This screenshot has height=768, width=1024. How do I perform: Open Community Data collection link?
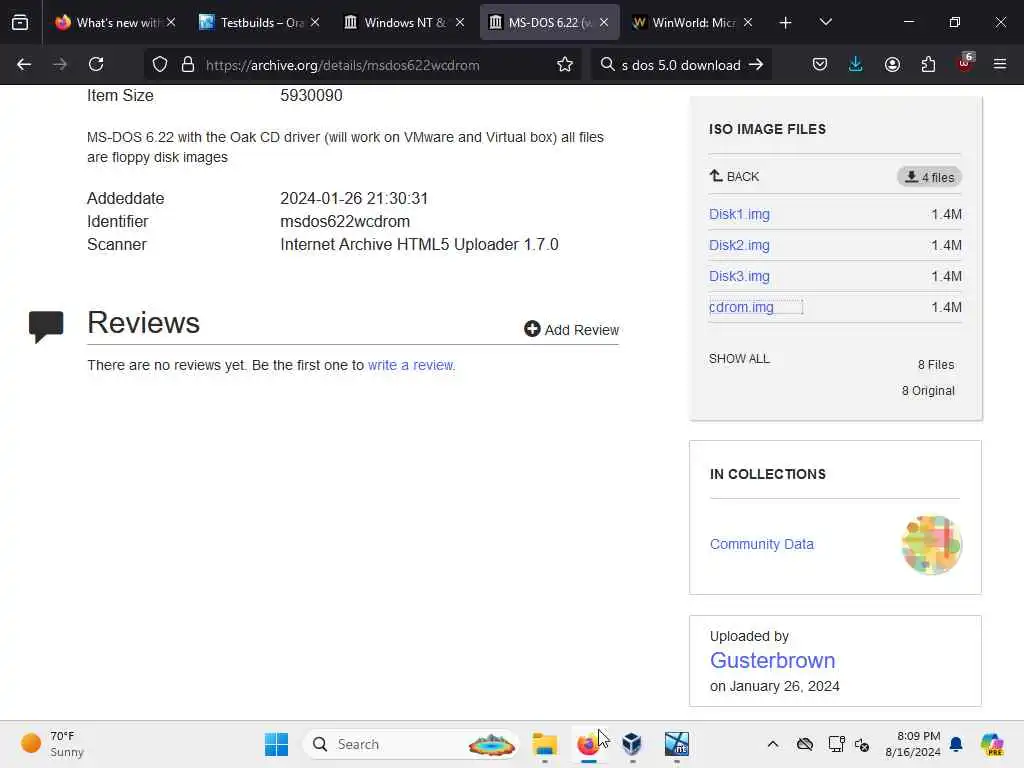(761, 544)
